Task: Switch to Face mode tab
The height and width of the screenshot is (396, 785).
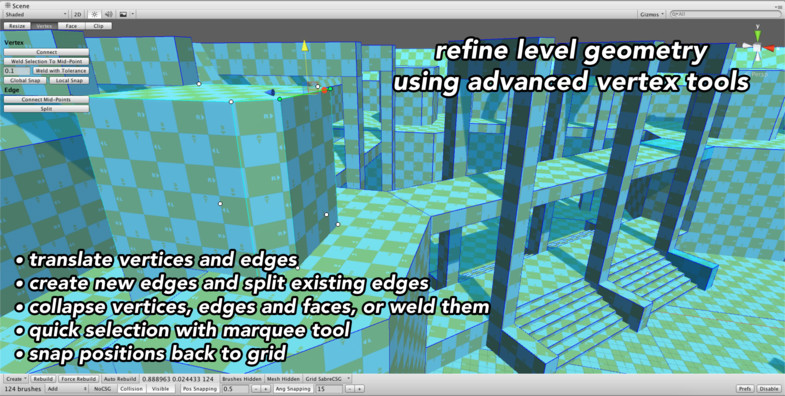Action: pos(72,26)
